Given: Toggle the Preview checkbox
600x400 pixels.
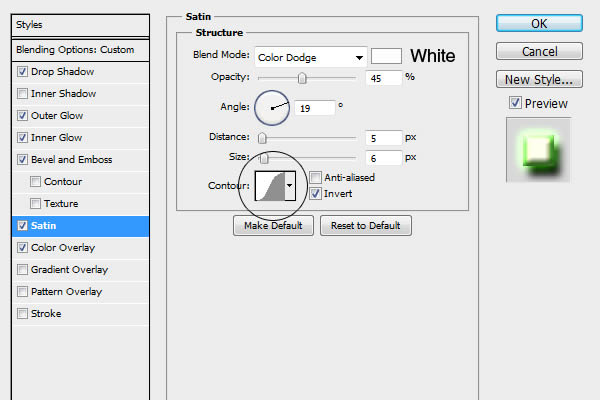Looking at the screenshot, I should coord(515,103).
